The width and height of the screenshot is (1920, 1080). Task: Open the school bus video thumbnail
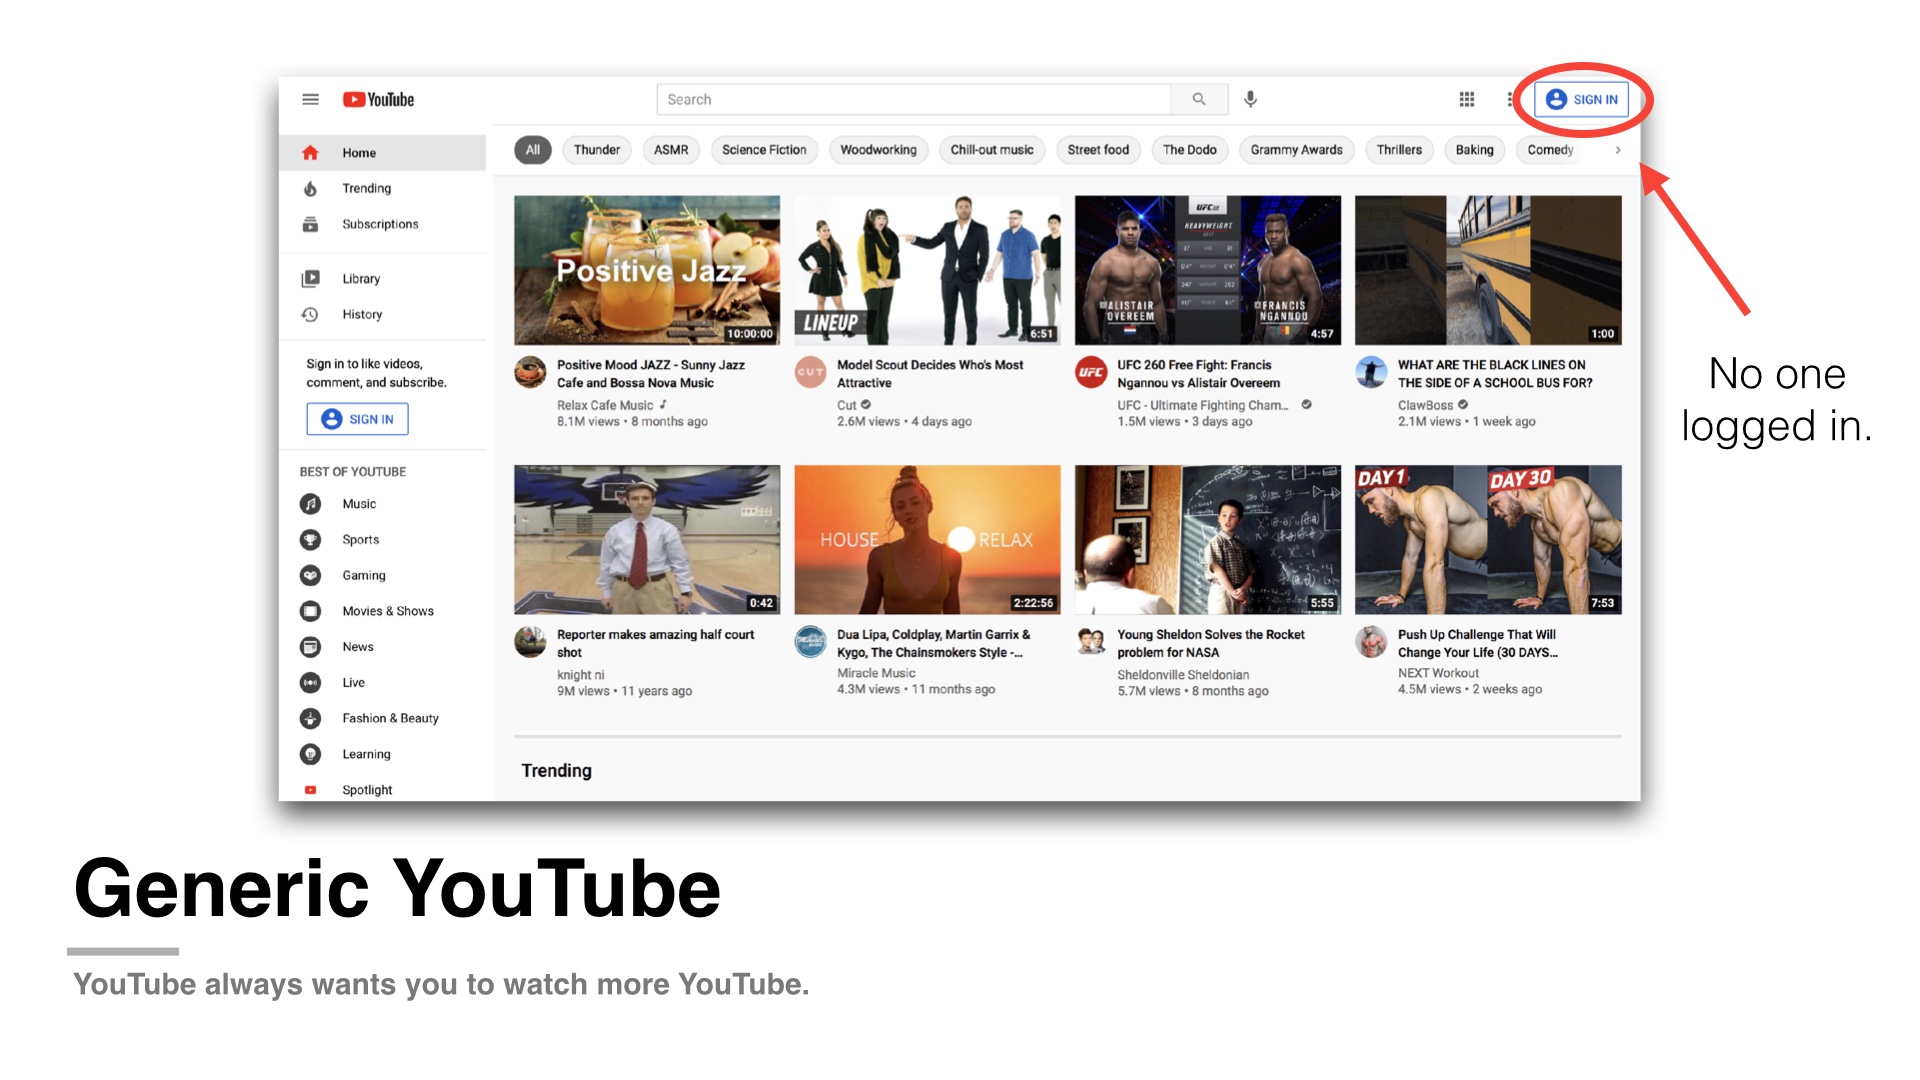tap(1488, 270)
